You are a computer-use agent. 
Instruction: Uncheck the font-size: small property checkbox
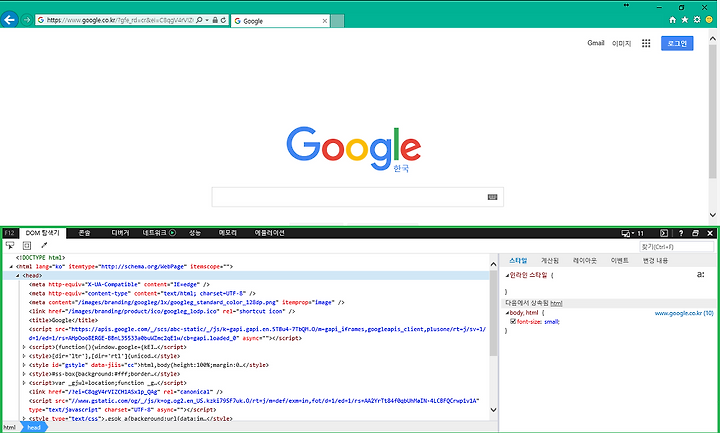[x=513, y=321]
